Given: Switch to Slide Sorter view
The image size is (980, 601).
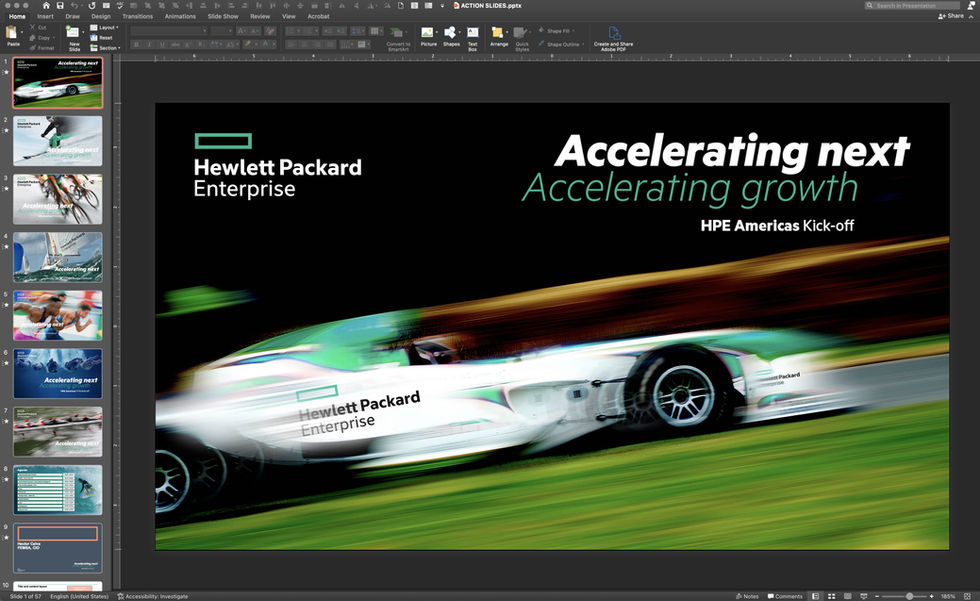Looking at the screenshot, I should click(x=831, y=596).
